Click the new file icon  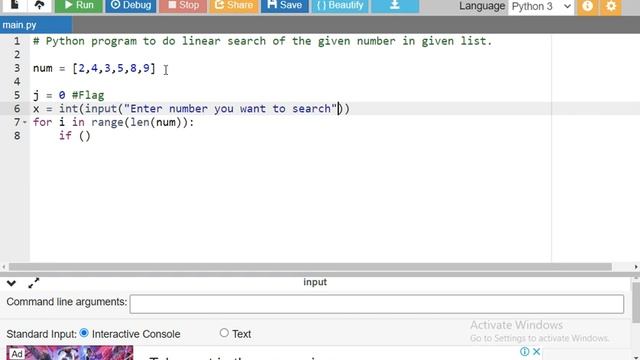coord(14,5)
